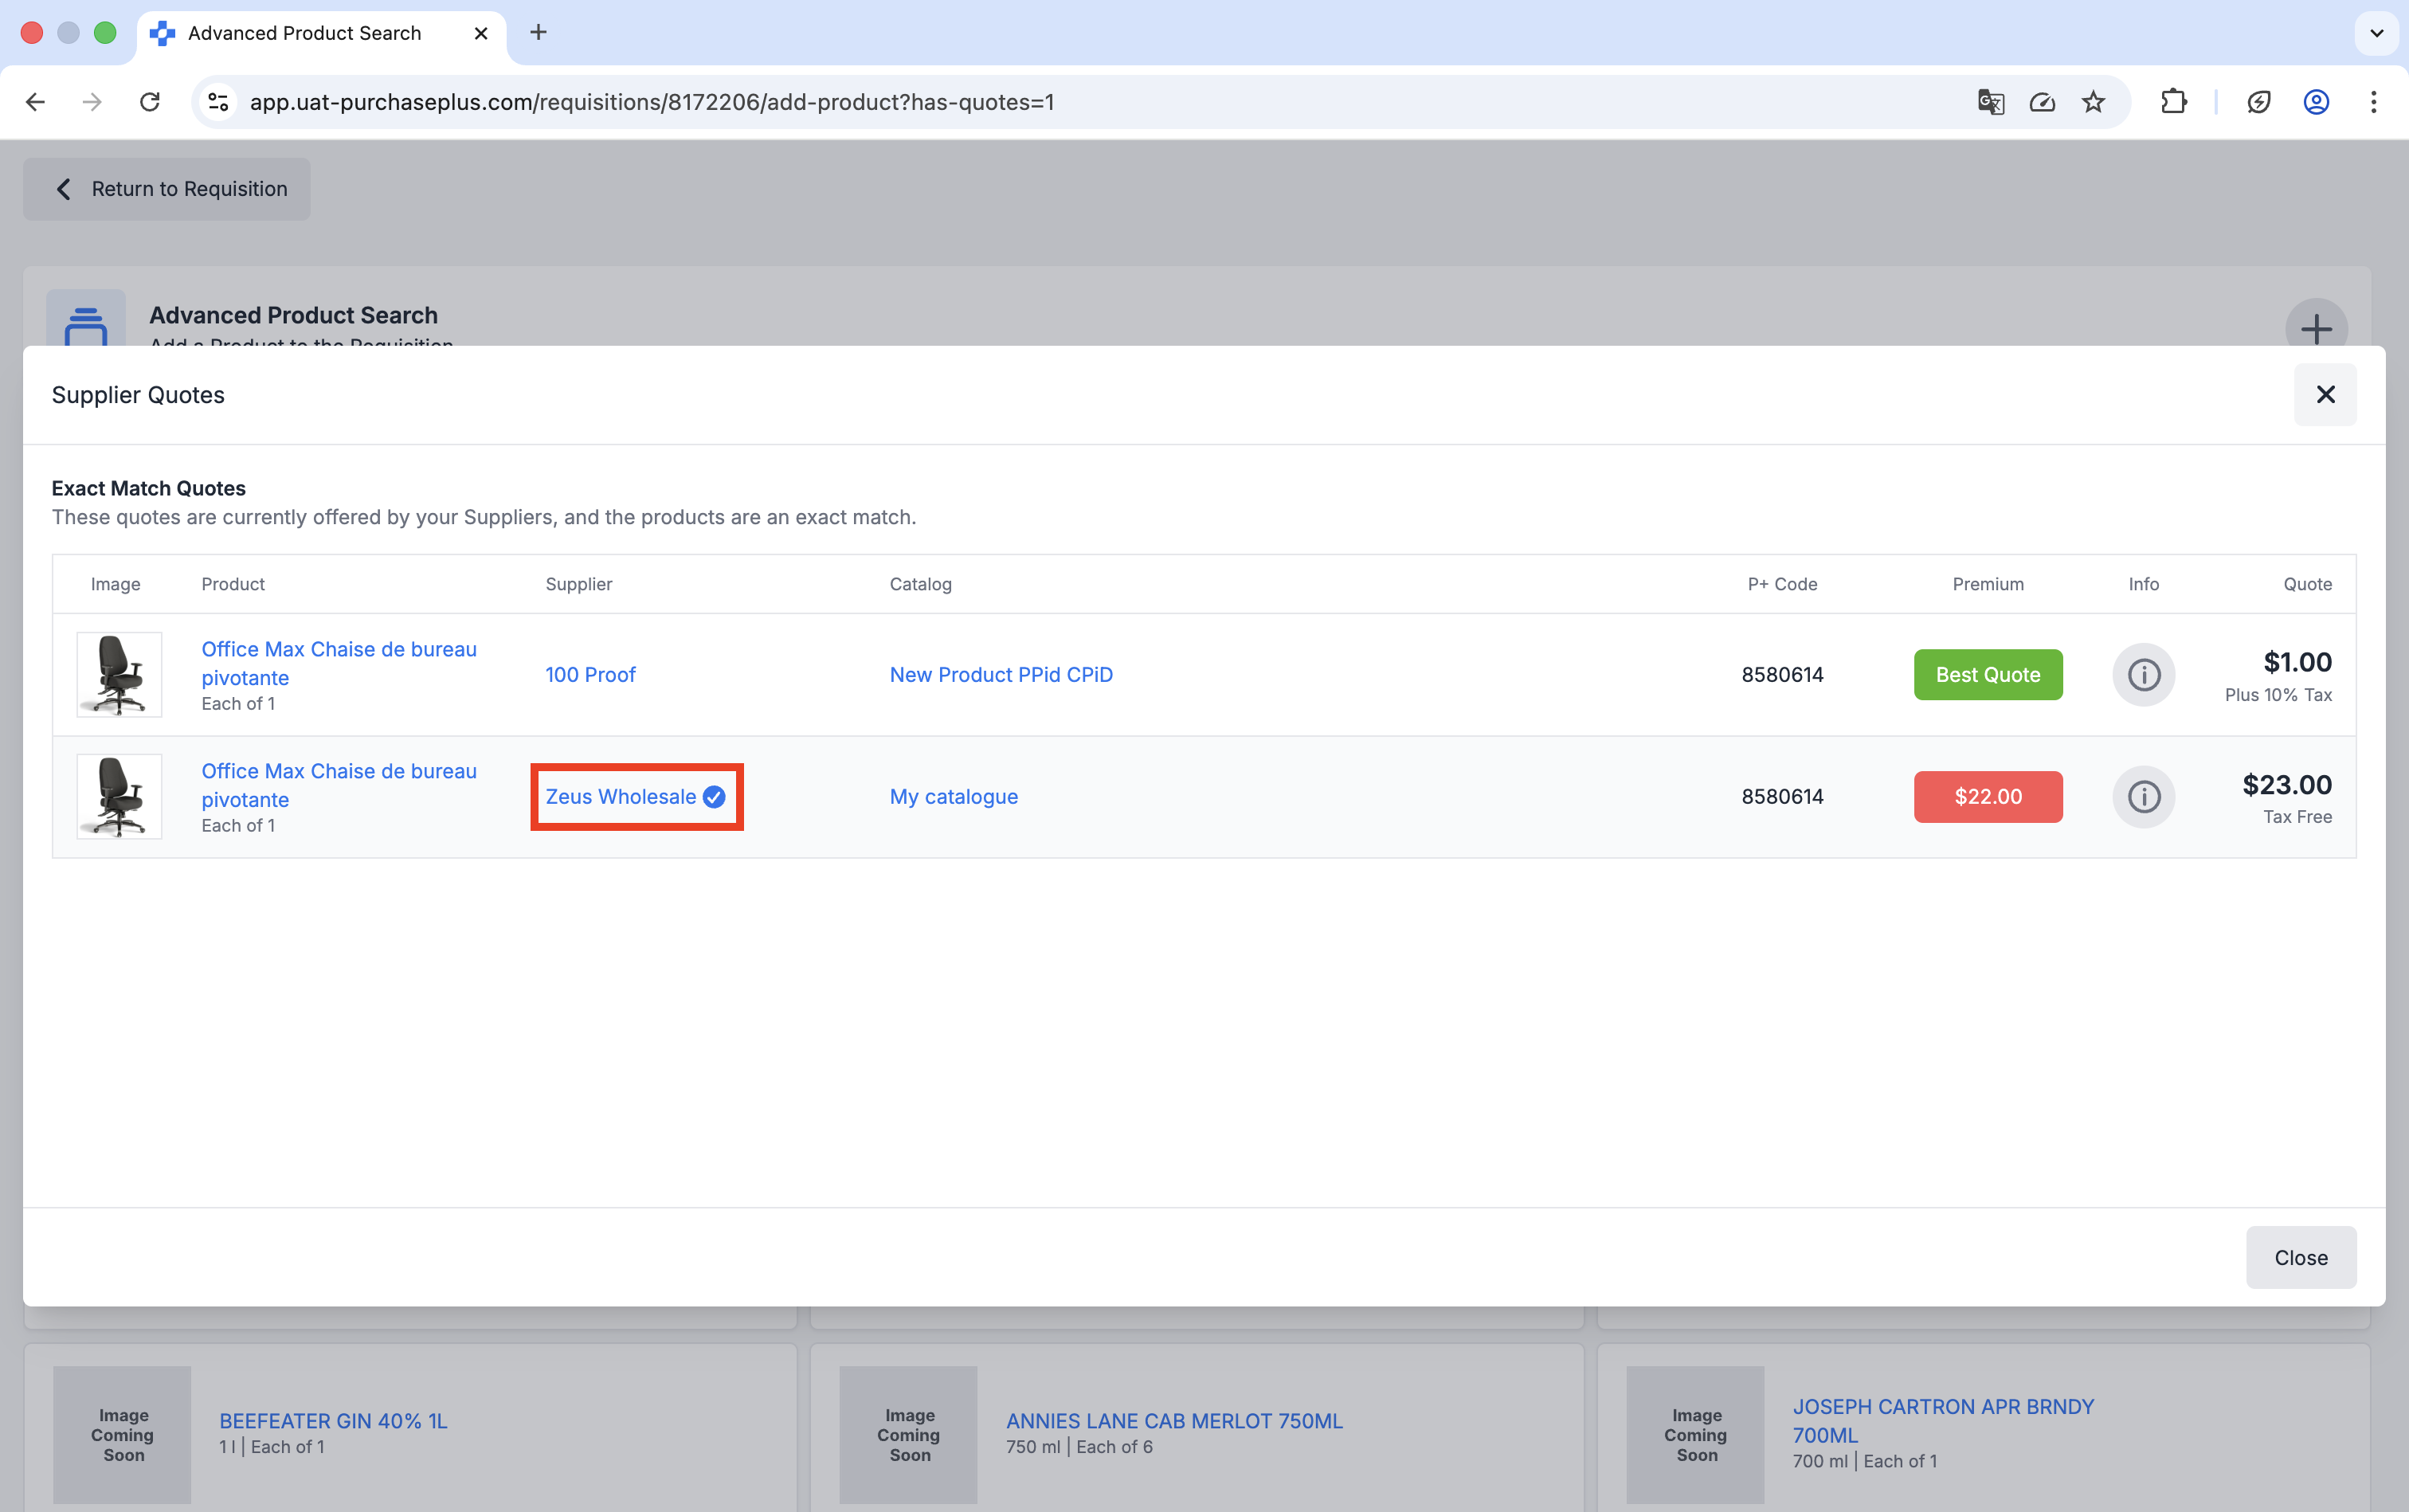Open info icon for 100 Proof quote
Image resolution: width=2409 pixels, height=1512 pixels.
coord(2142,675)
